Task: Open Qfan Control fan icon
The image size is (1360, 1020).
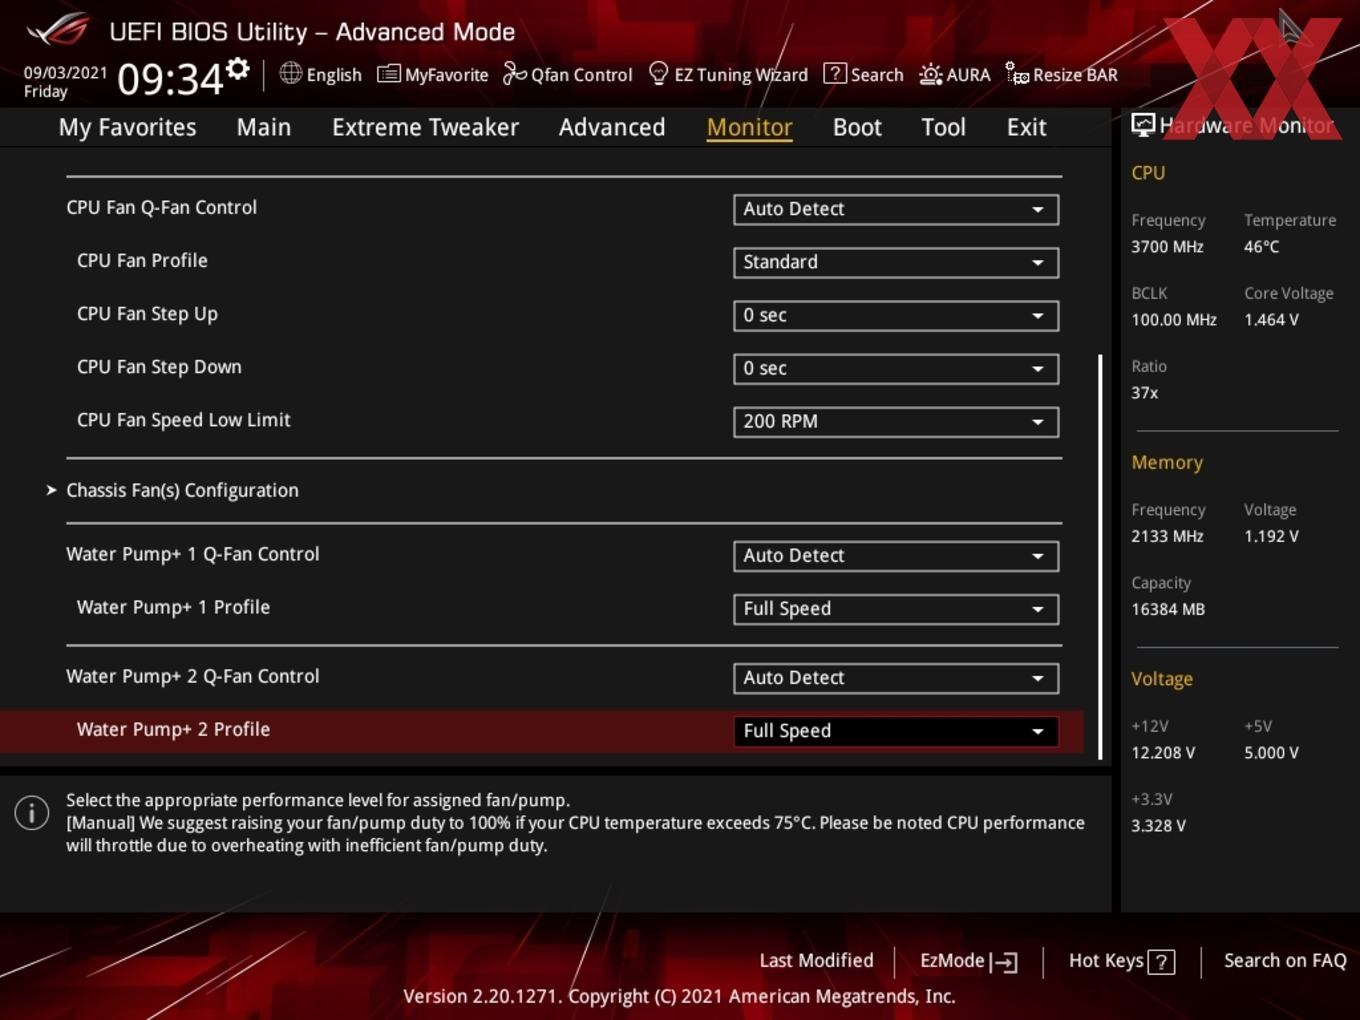Action: tap(514, 73)
